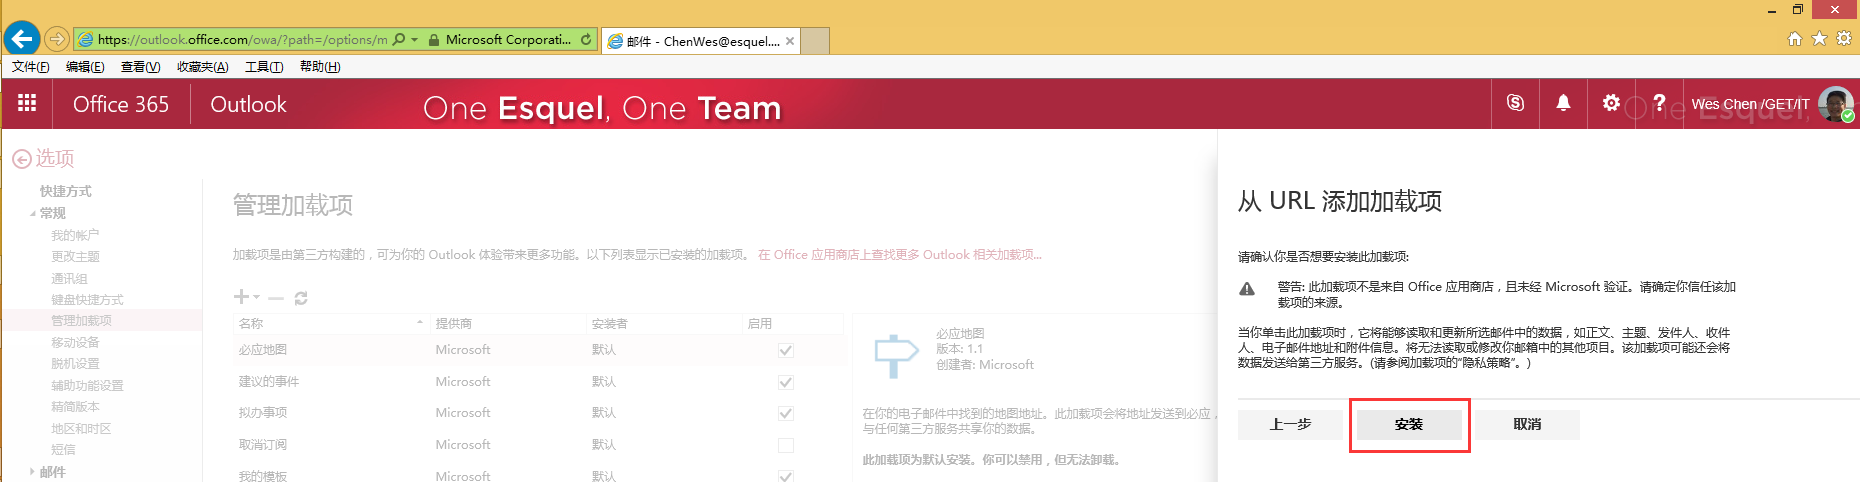The width and height of the screenshot is (1860, 482).
Task: Click the 取消 cancel button
Action: point(1527,424)
